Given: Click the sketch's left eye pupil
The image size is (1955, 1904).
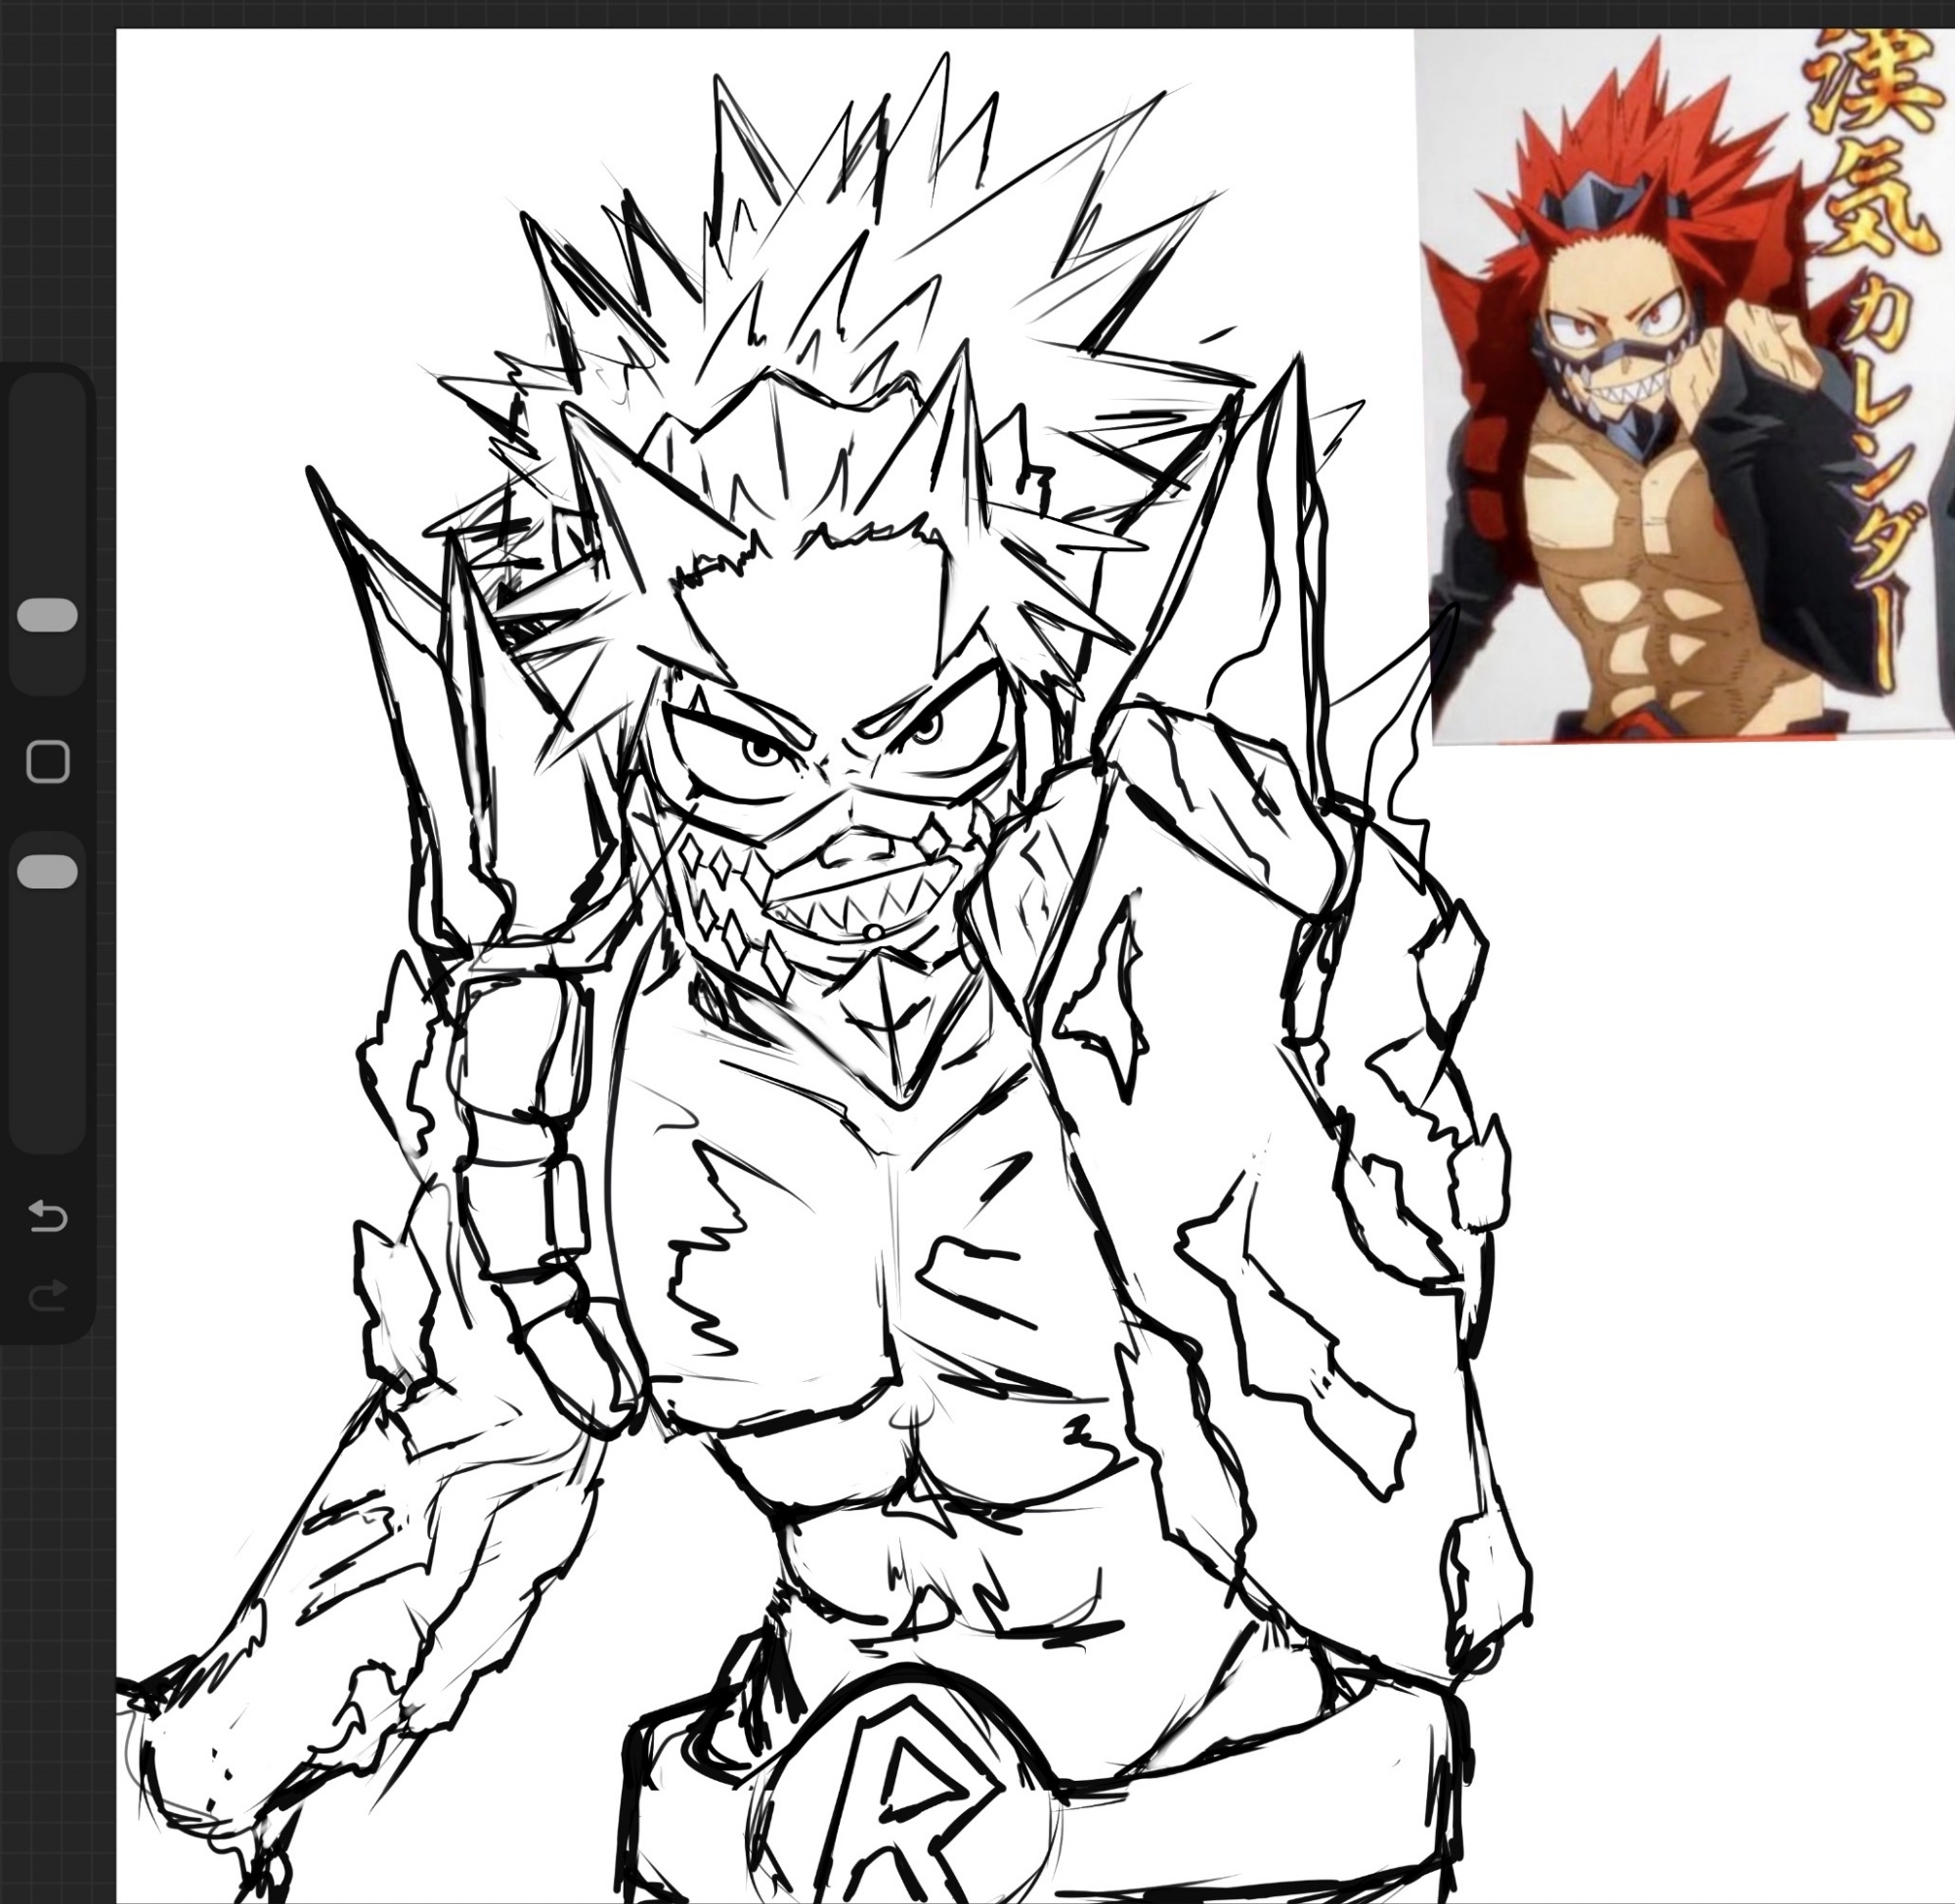Looking at the screenshot, I should click(x=763, y=750).
